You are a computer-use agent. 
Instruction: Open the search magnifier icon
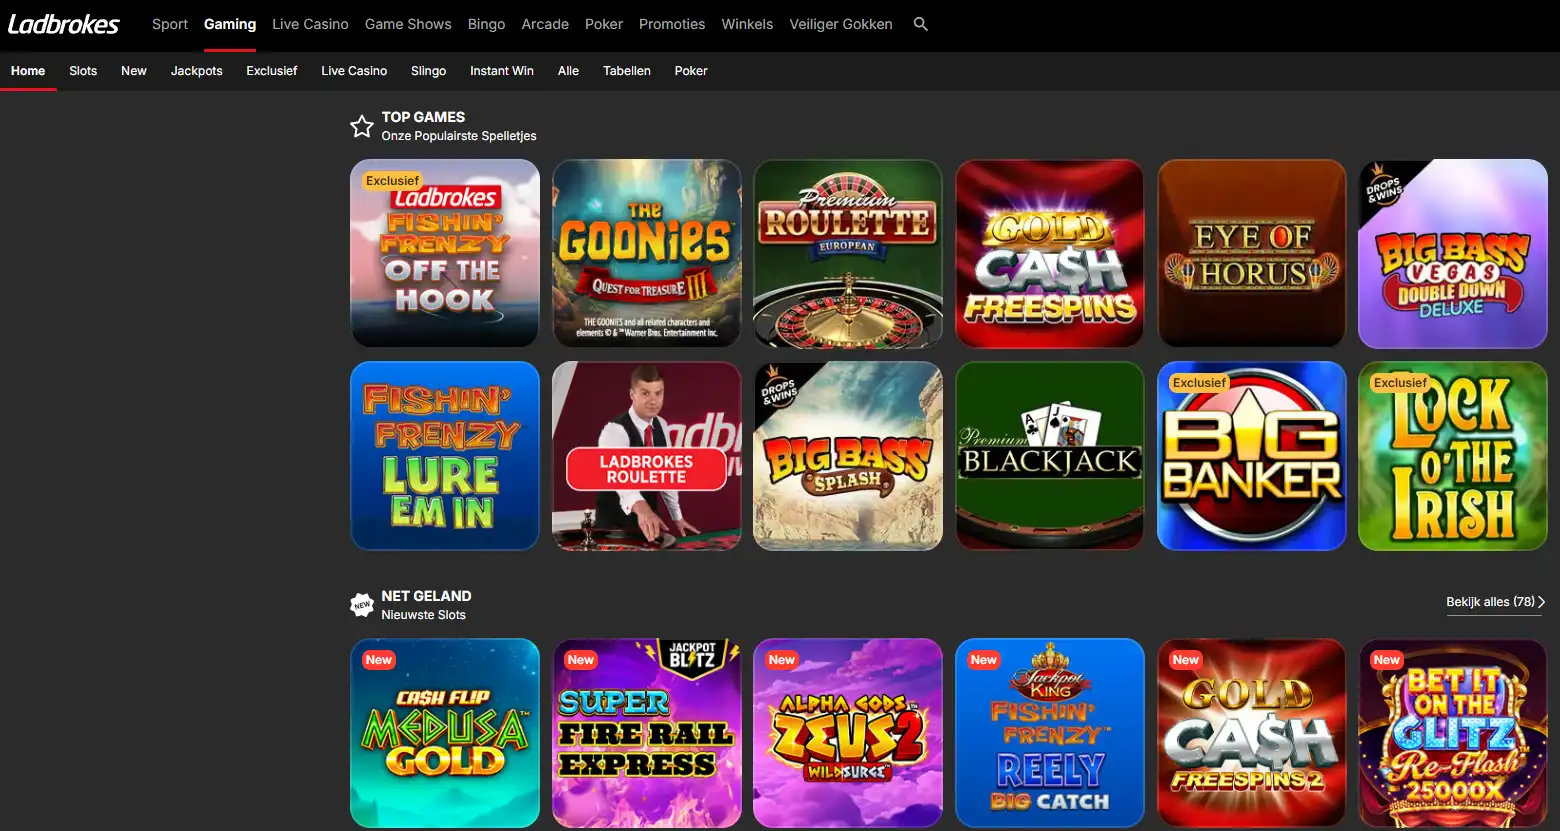tap(921, 24)
